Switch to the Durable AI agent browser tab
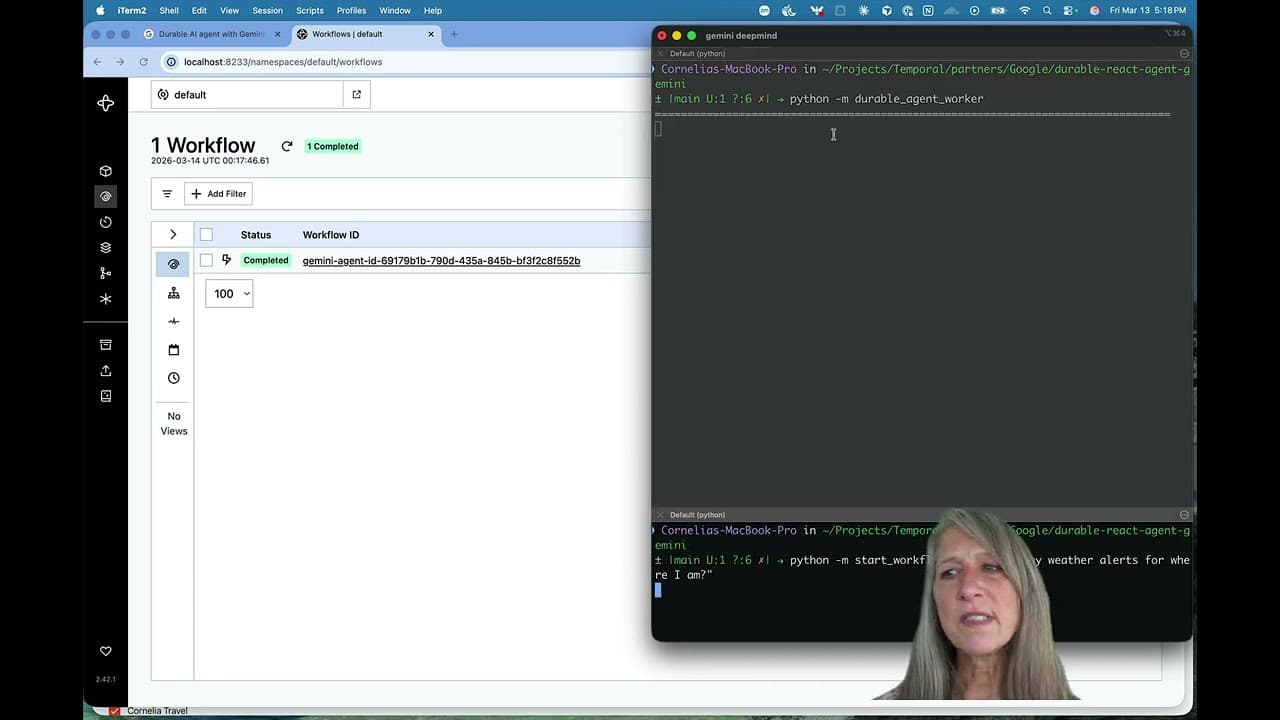The width and height of the screenshot is (1280, 720). pyautogui.click(x=211, y=34)
